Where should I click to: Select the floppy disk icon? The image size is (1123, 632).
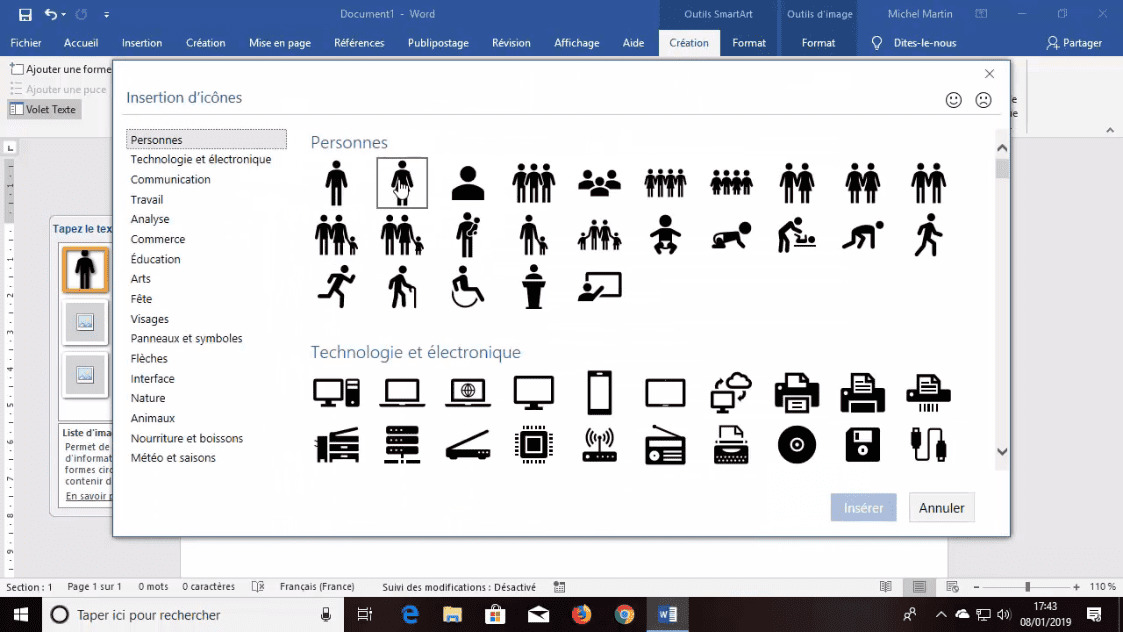862,445
